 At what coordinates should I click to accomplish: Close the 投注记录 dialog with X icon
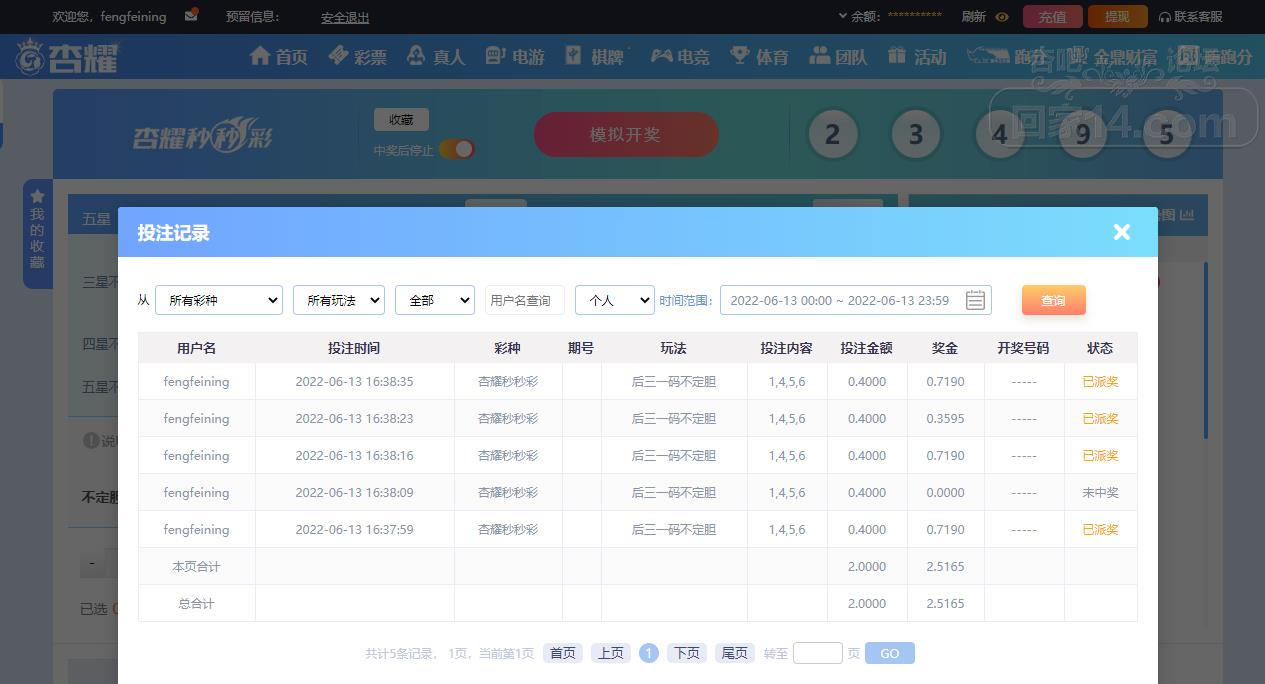click(1121, 232)
